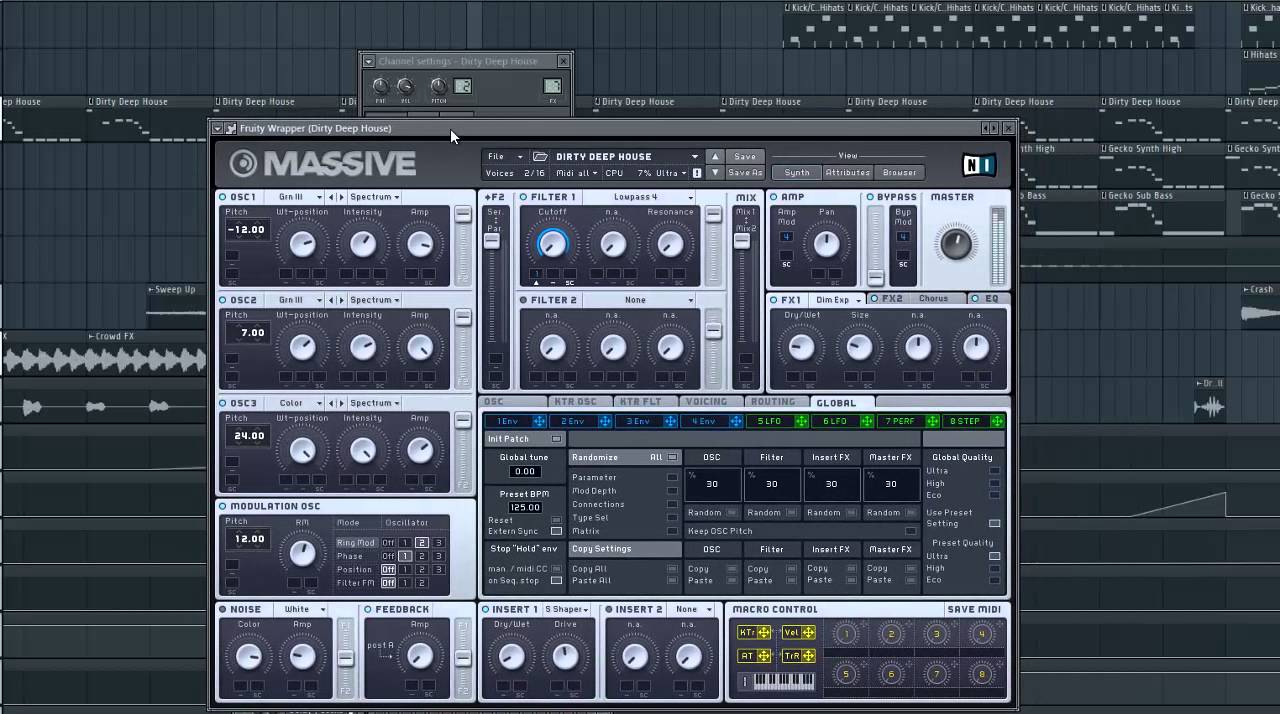Click the KTr macro source handle
This screenshot has height=714, width=1280.
764,632
